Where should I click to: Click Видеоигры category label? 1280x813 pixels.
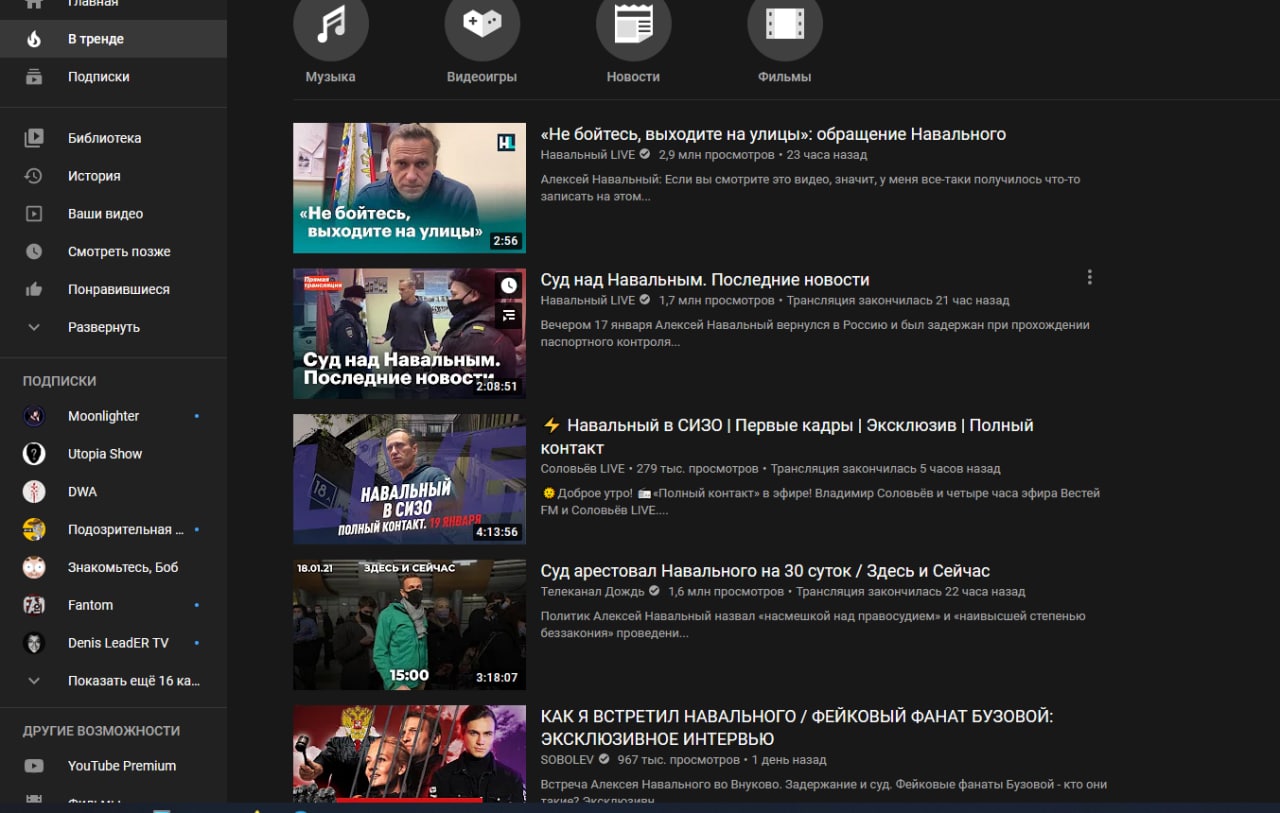[482, 77]
